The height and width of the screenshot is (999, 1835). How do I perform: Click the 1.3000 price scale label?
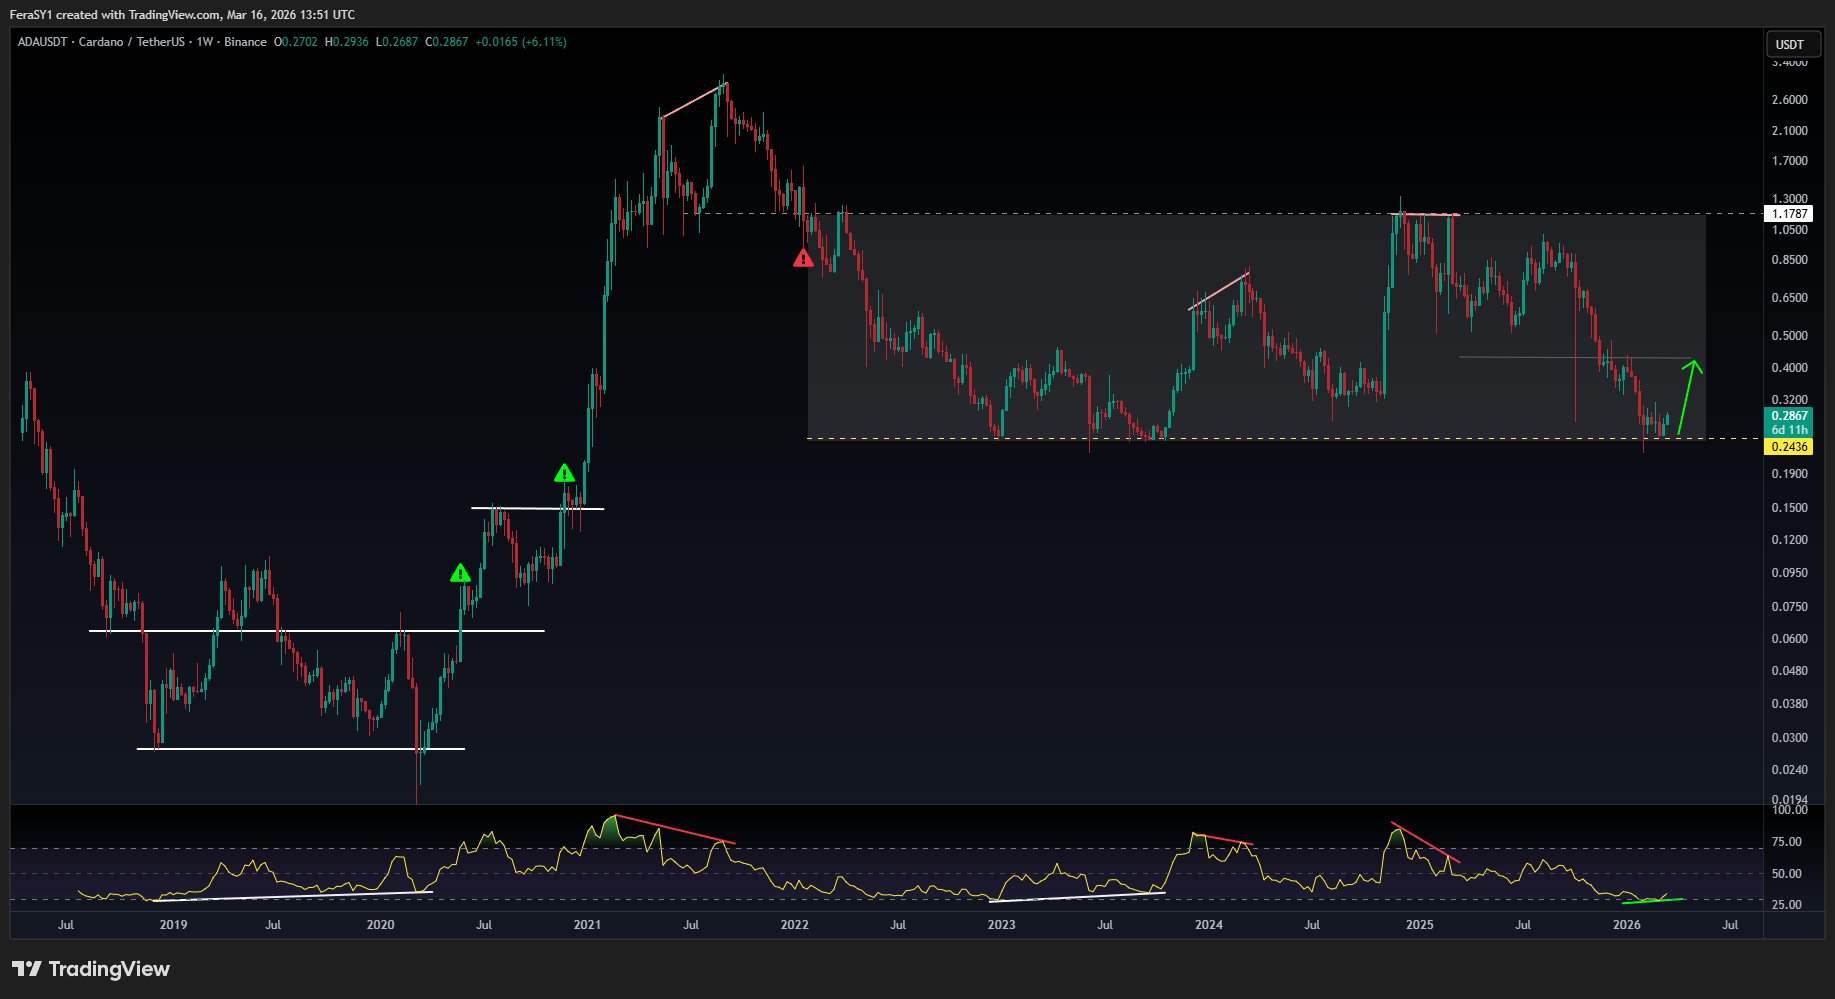(x=1790, y=199)
